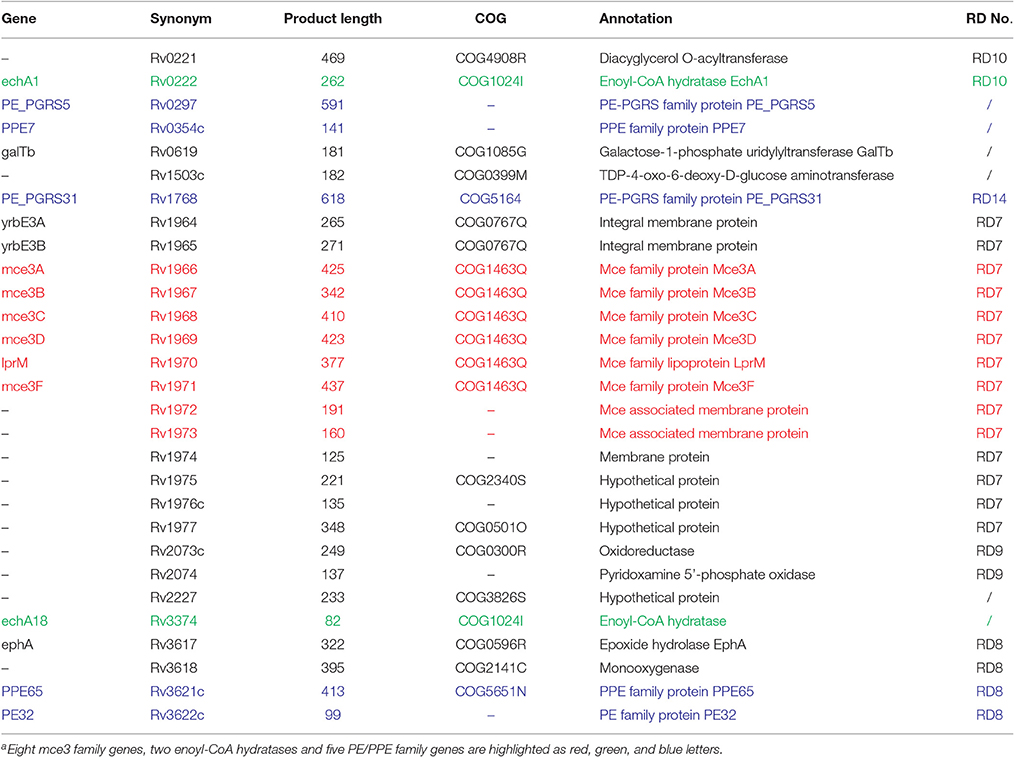The width and height of the screenshot is (1014, 757).
Task: Select synonym Rv1967
Action: 173,293
